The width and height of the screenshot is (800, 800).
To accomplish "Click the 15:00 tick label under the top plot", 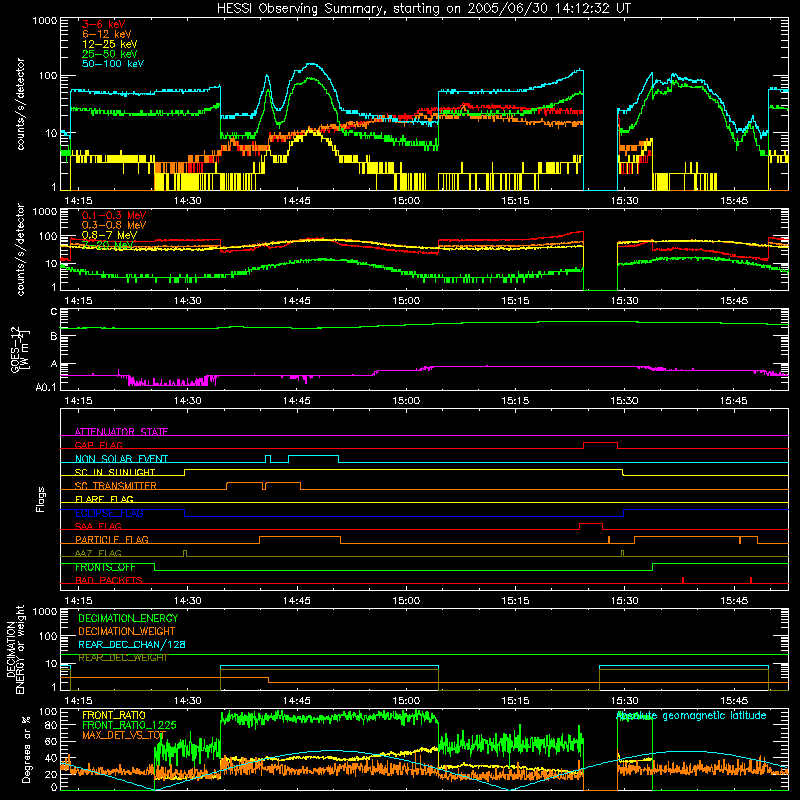I will click(406, 200).
